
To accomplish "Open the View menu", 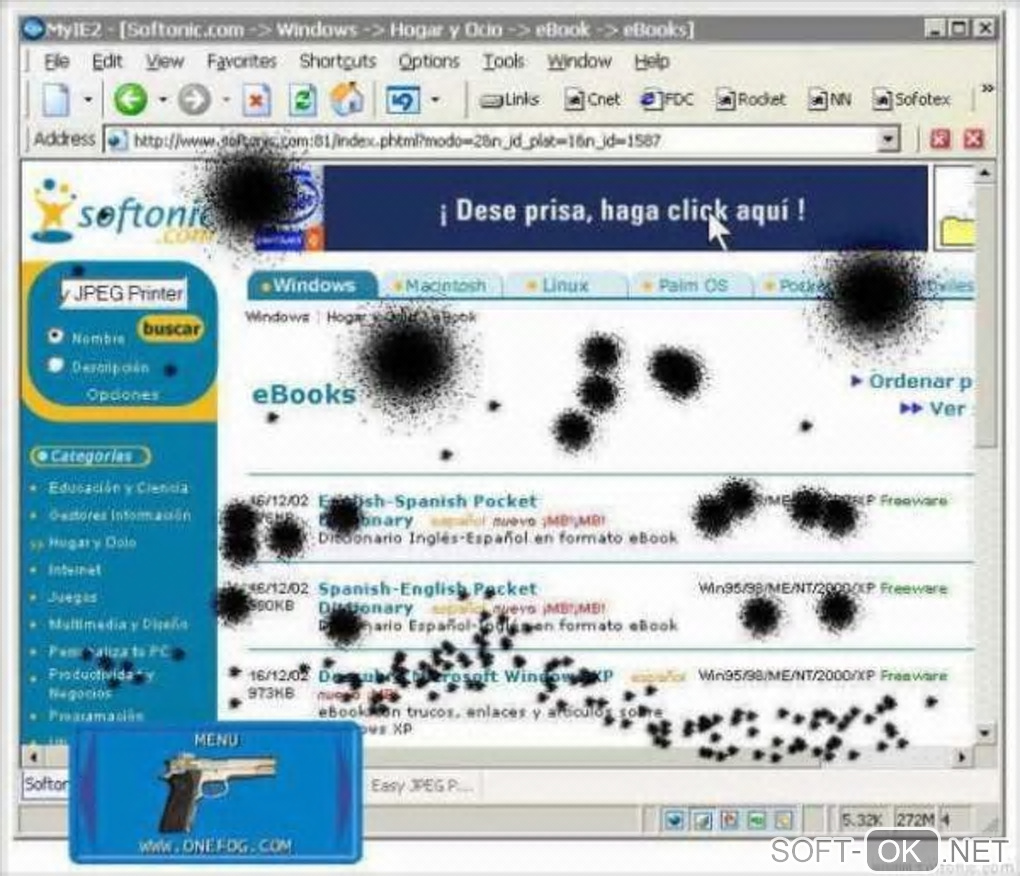I will [x=164, y=61].
